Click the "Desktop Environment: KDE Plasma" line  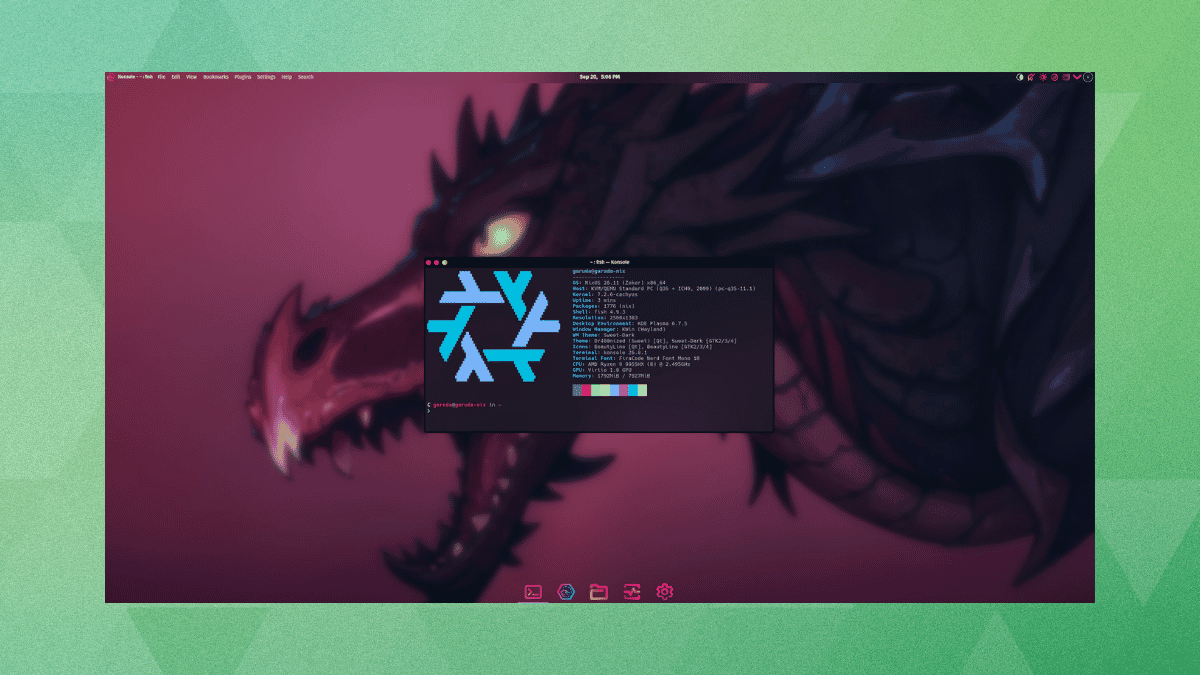click(x=629, y=323)
